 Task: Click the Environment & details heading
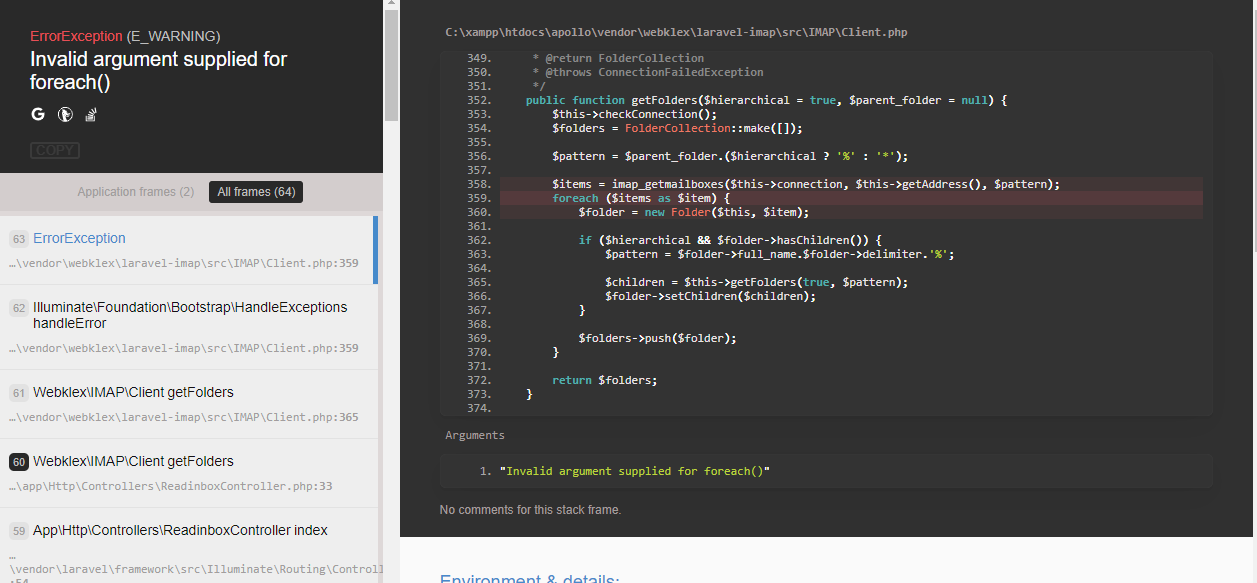[x=529, y=578]
